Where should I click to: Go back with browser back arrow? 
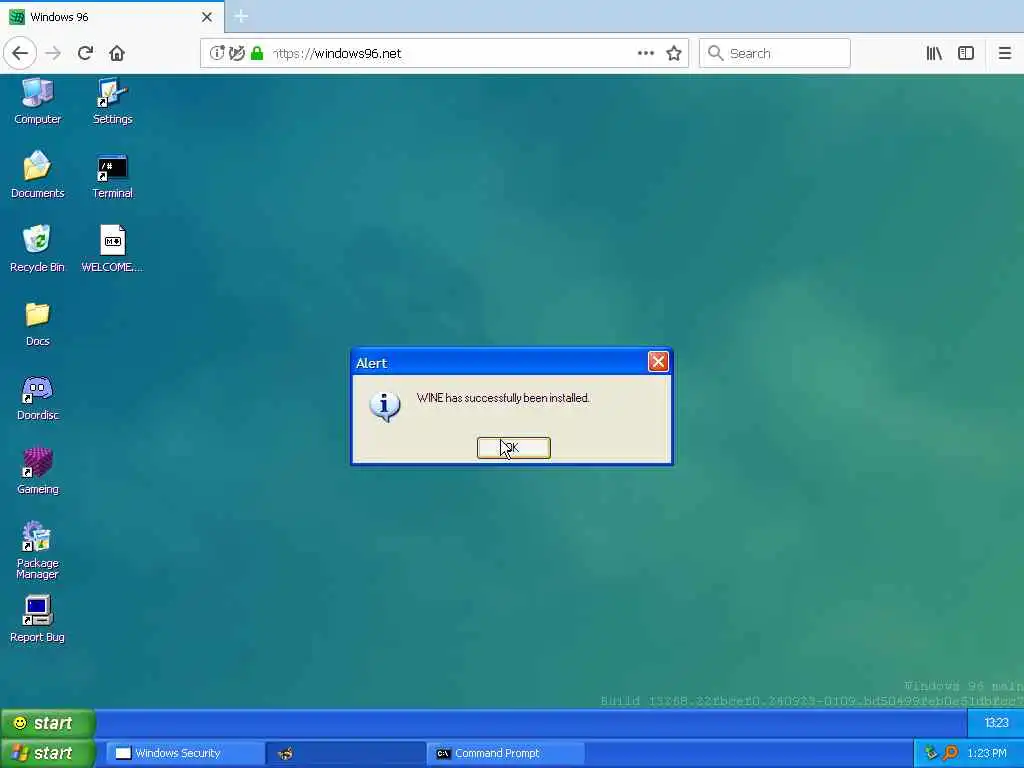pyautogui.click(x=20, y=53)
